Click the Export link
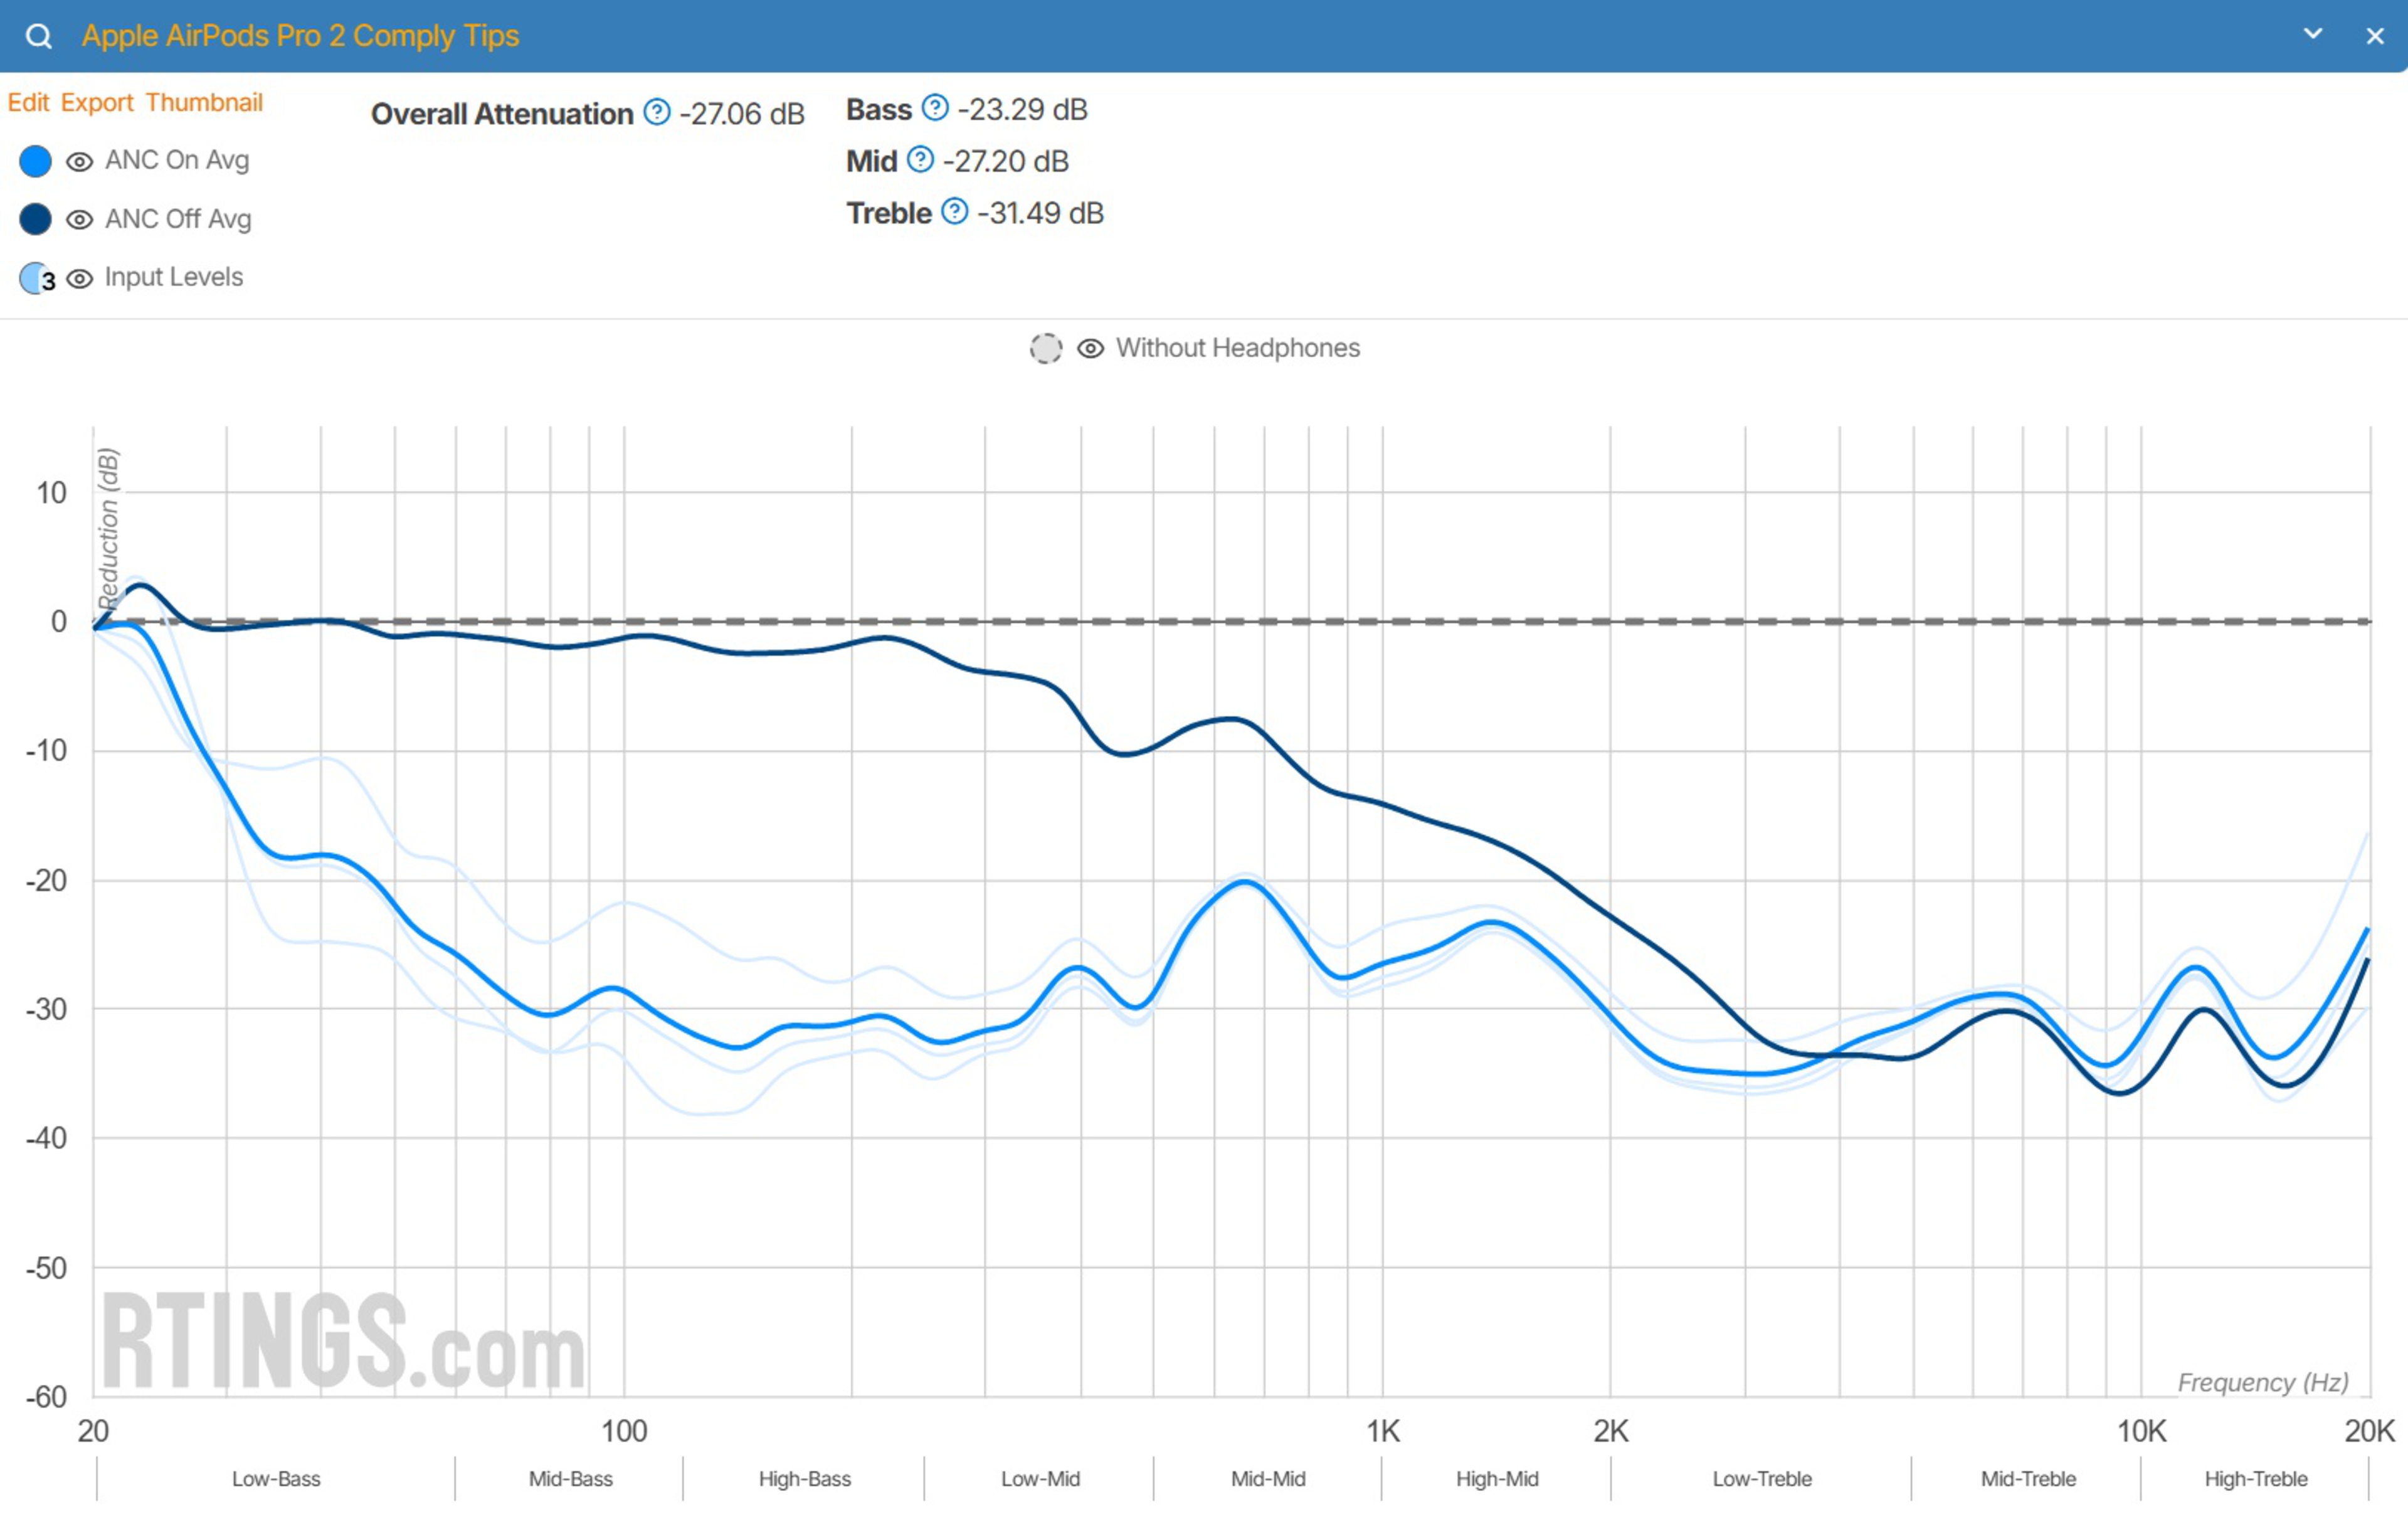 (97, 102)
